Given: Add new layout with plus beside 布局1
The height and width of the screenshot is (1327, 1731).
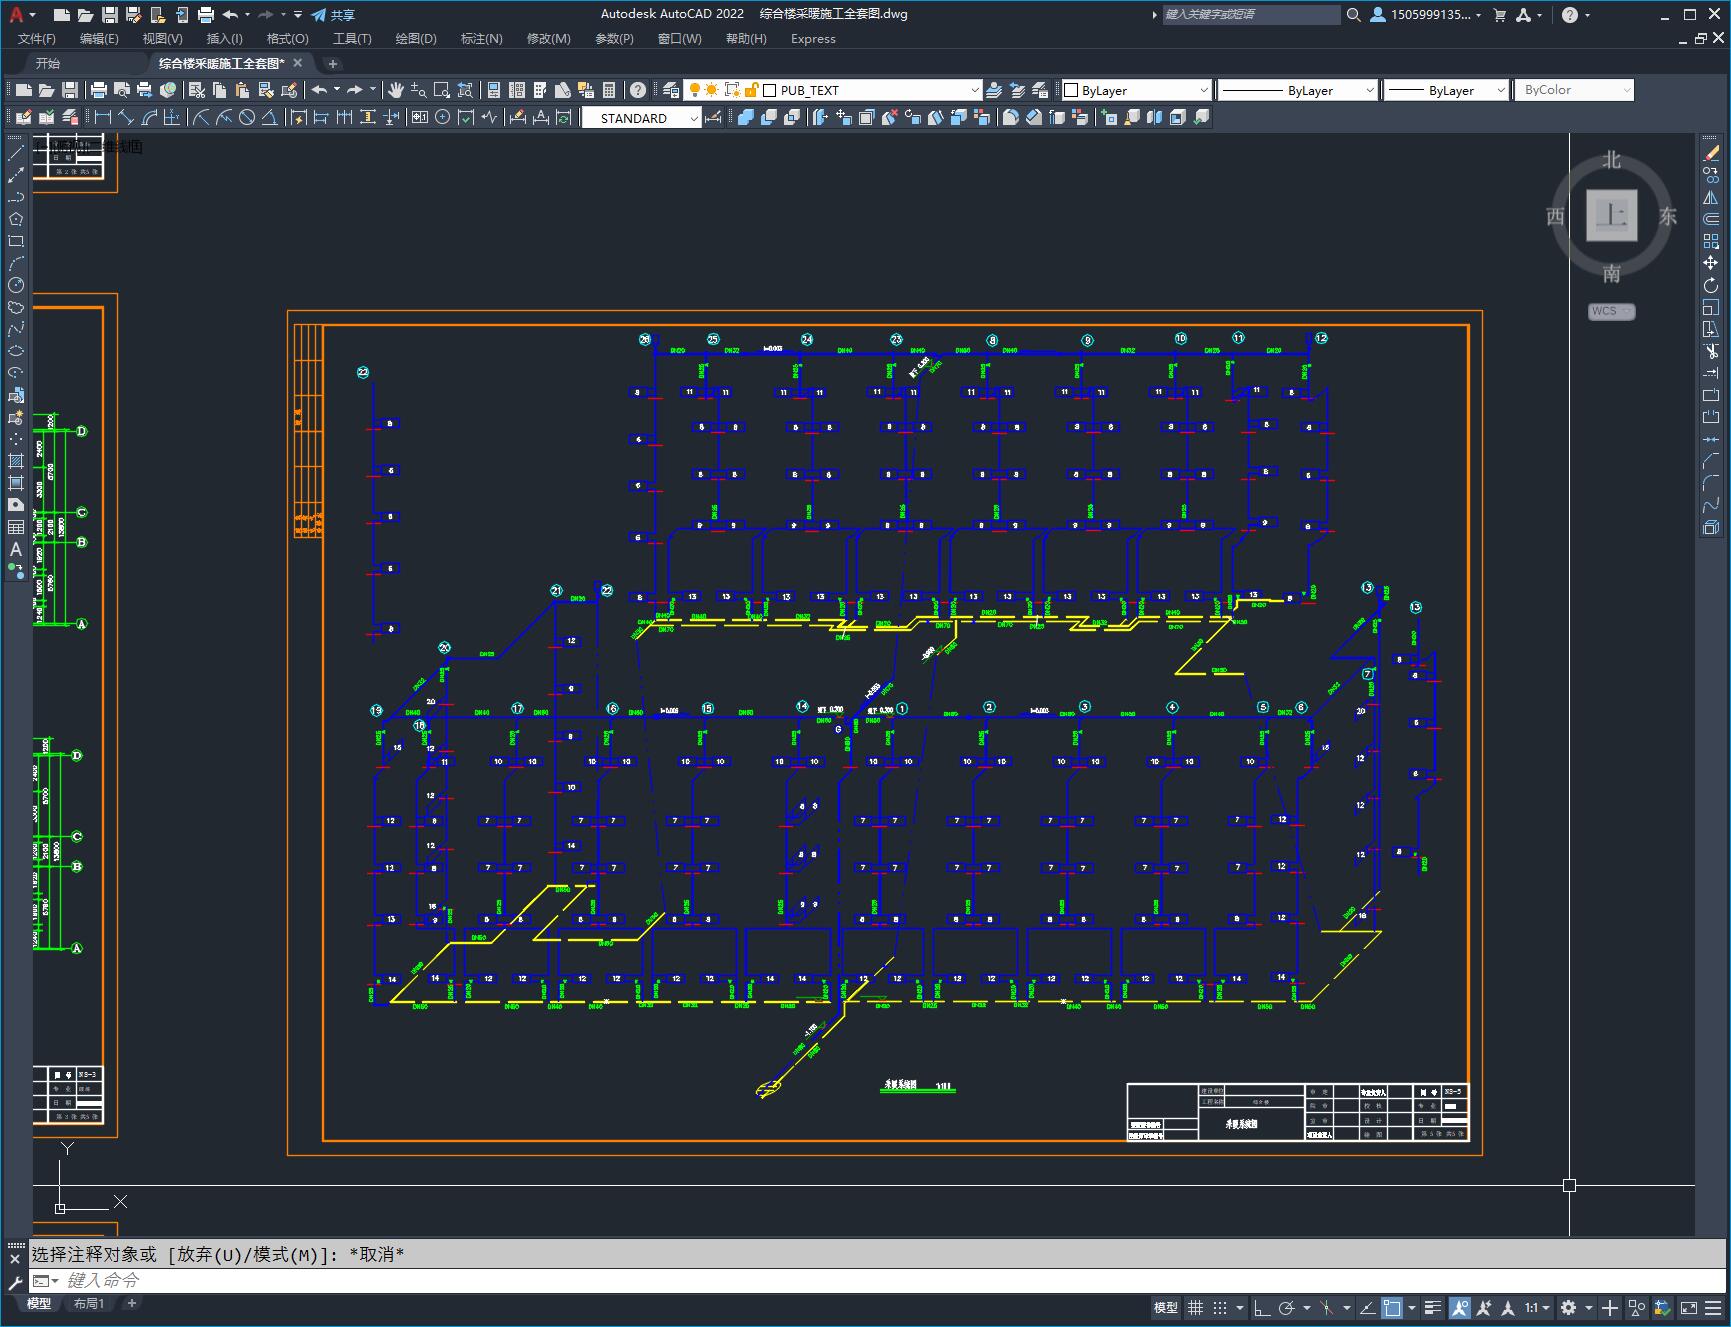Looking at the screenshot, I should (x=131, y=1303).
